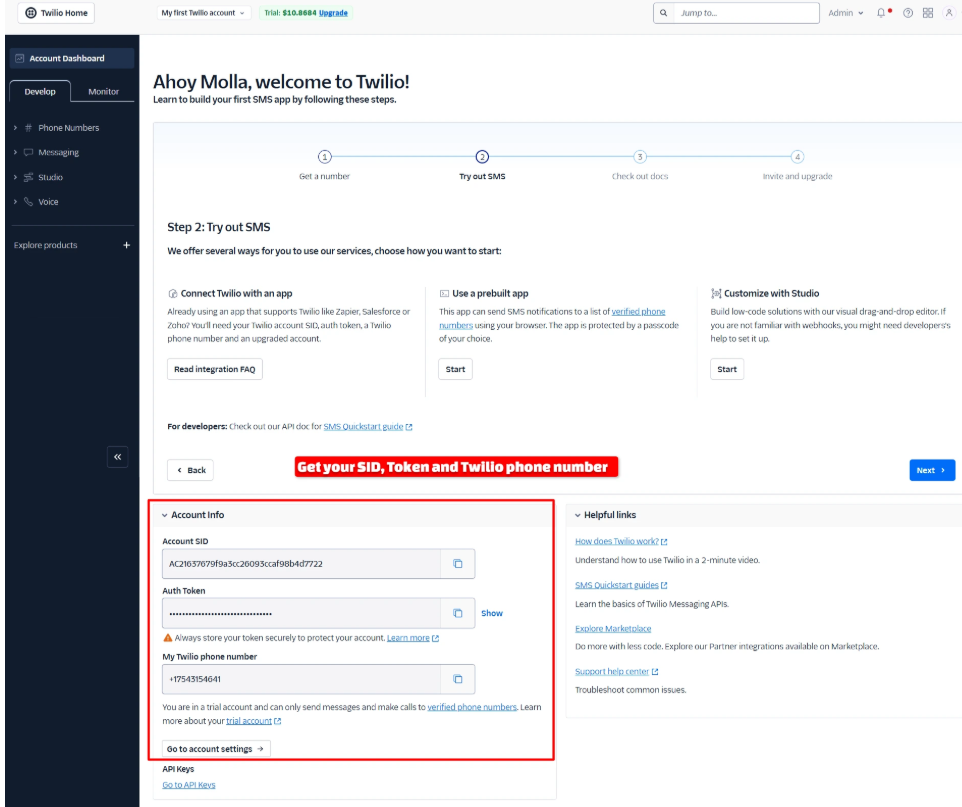Open verified phone numbers link in prebuilt app

pos(638,312)
